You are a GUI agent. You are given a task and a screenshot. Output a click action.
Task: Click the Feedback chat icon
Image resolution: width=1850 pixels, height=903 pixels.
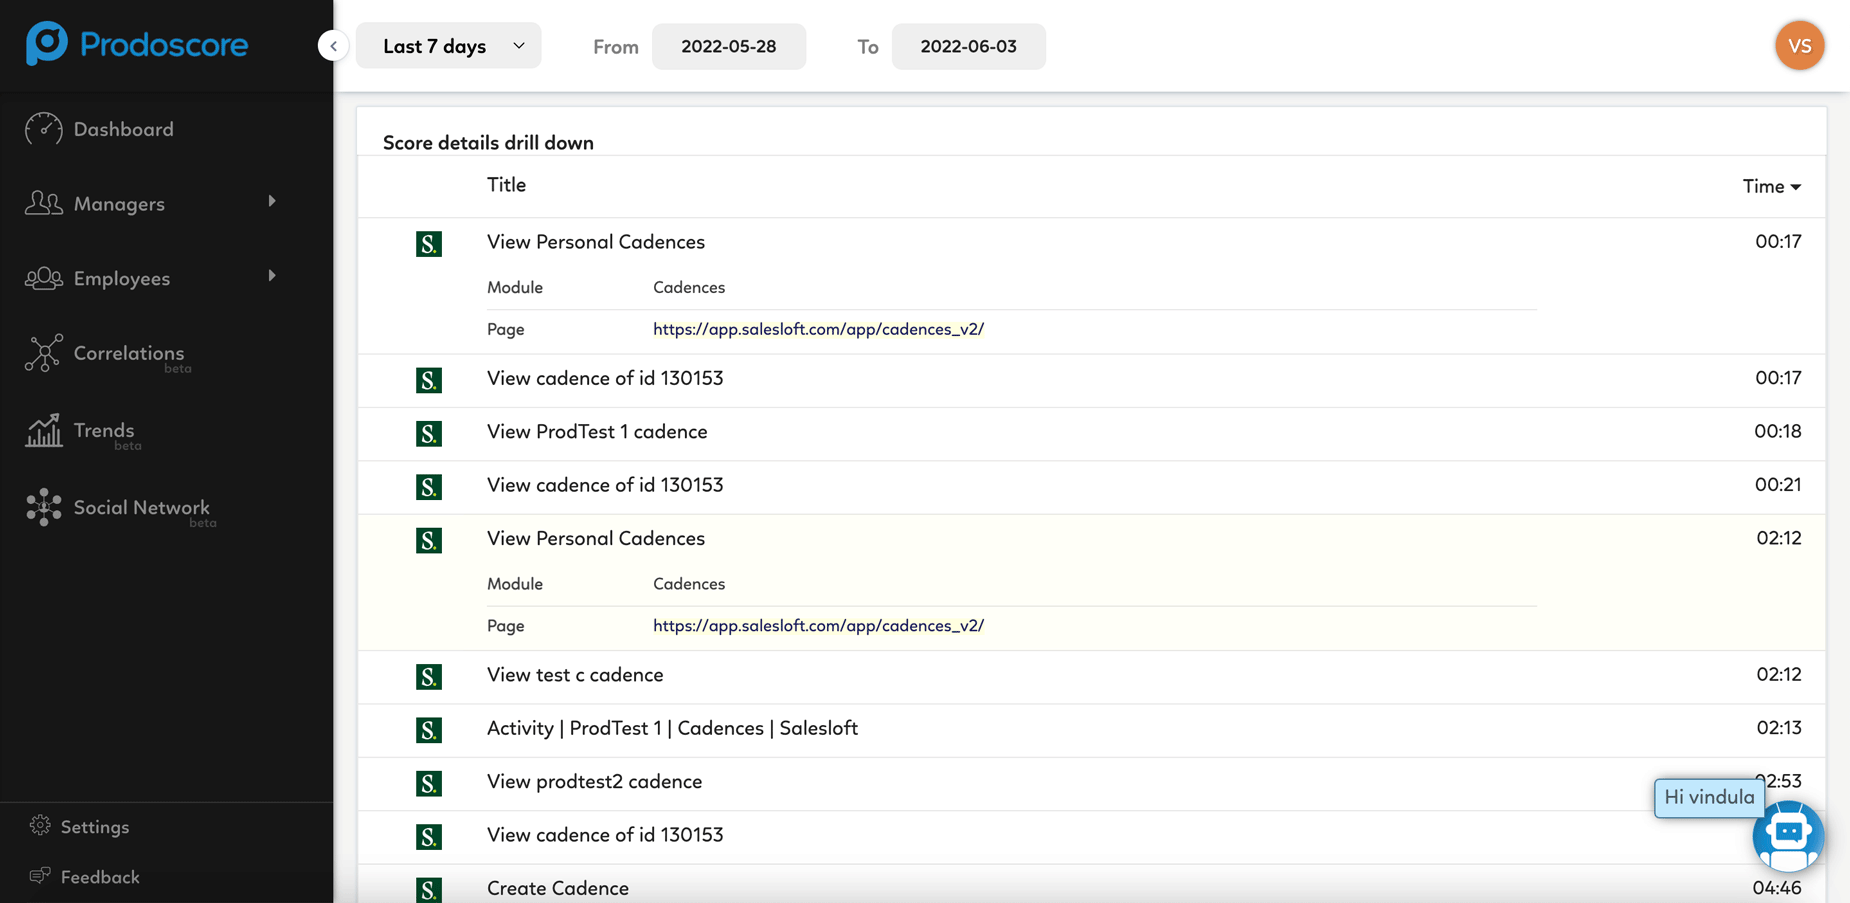[x=40, y=876]
